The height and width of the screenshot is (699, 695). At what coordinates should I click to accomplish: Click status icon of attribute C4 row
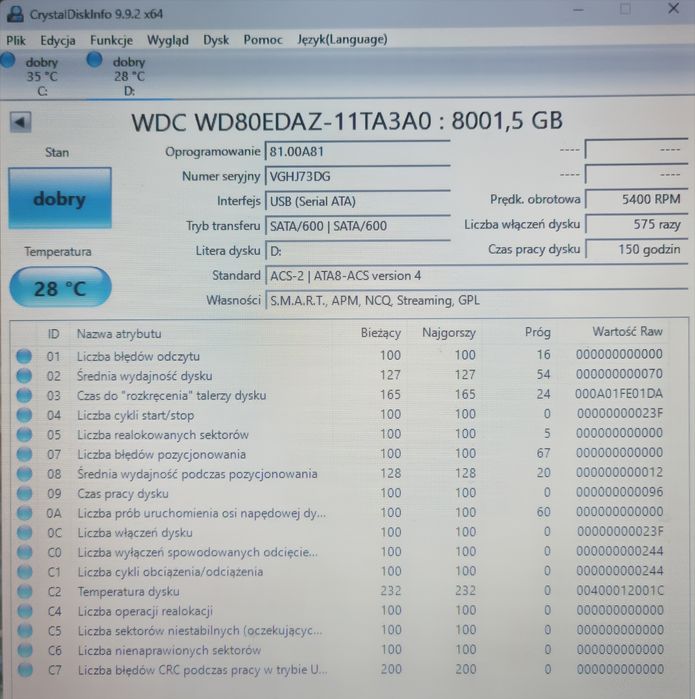(25, 611)
